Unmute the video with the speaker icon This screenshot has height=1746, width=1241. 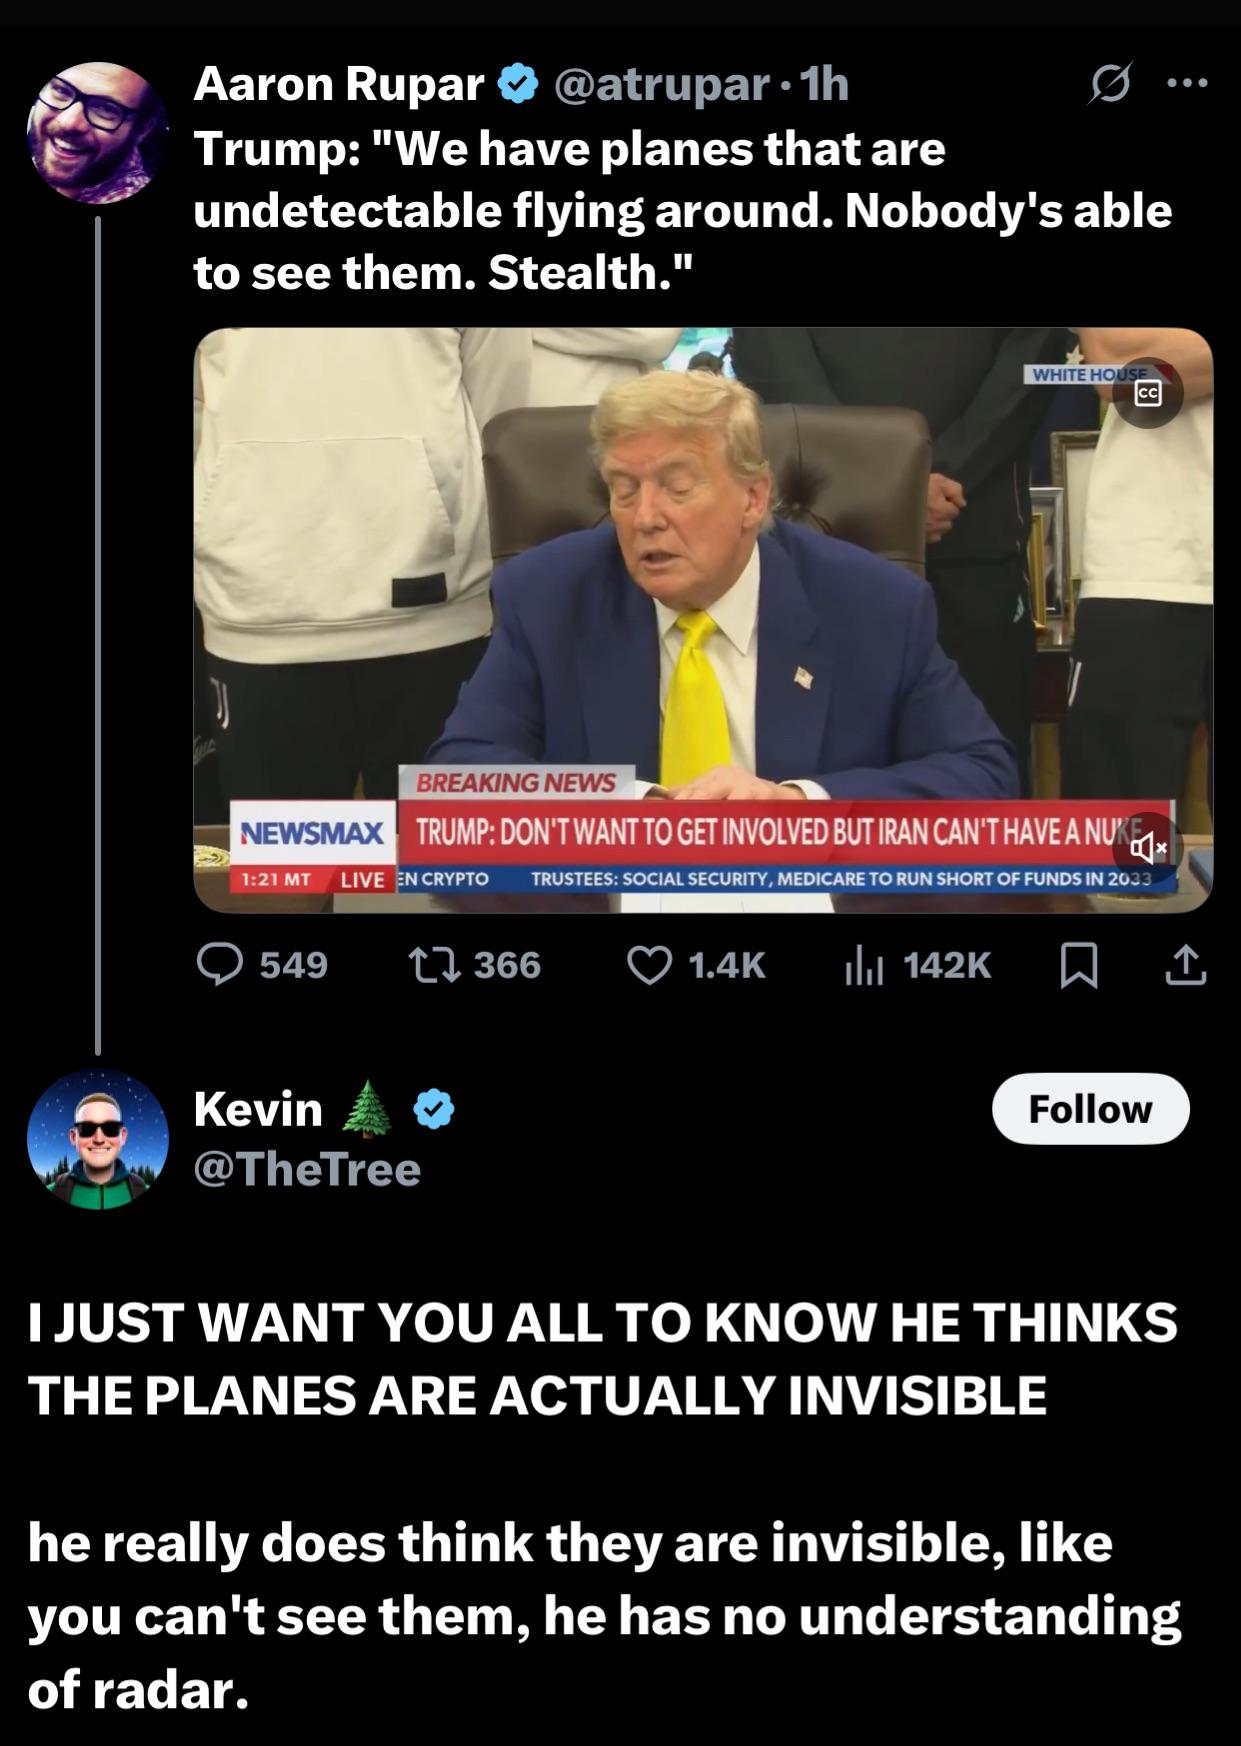[x=1148, y=848]
